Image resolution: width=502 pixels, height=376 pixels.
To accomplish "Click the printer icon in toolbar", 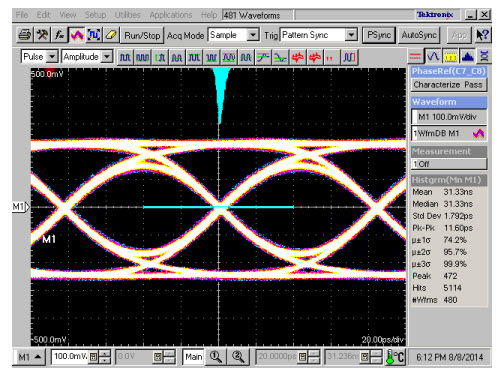I will click(x=24, y=35).
